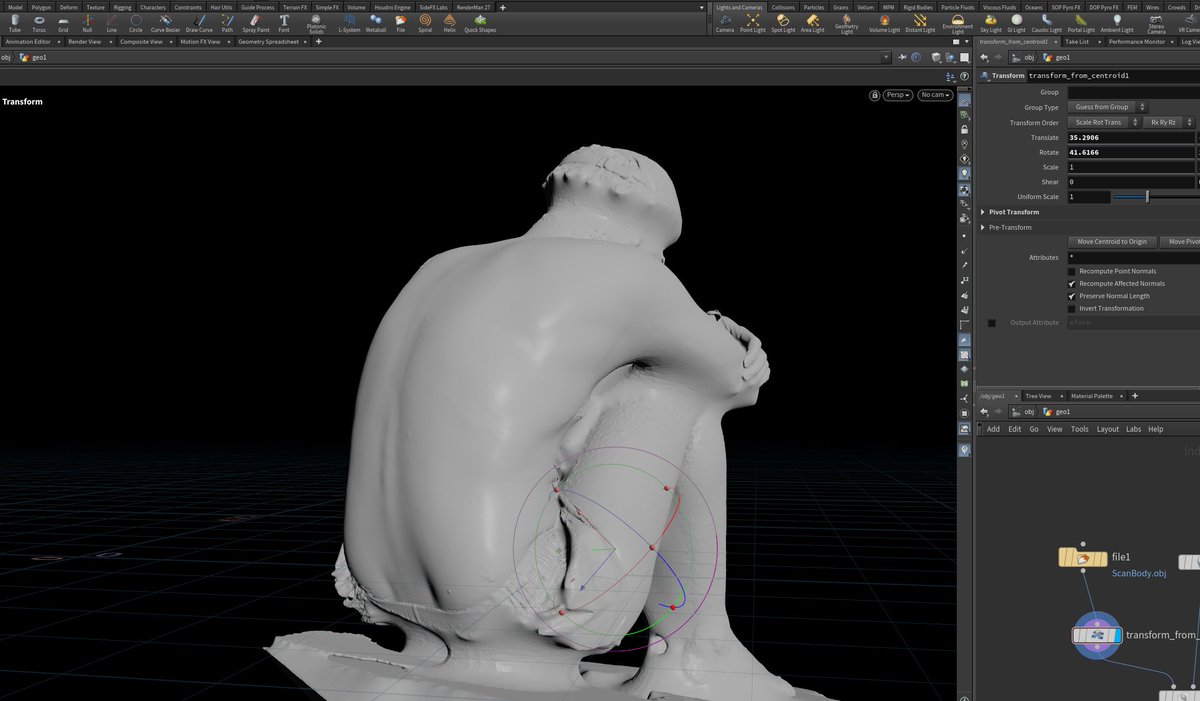Switch to the Deform shelf tab

[x=68, y=7]
